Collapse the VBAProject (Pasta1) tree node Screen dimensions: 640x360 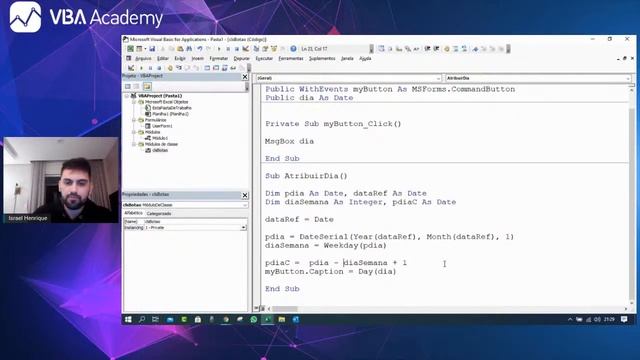point(127,96)
